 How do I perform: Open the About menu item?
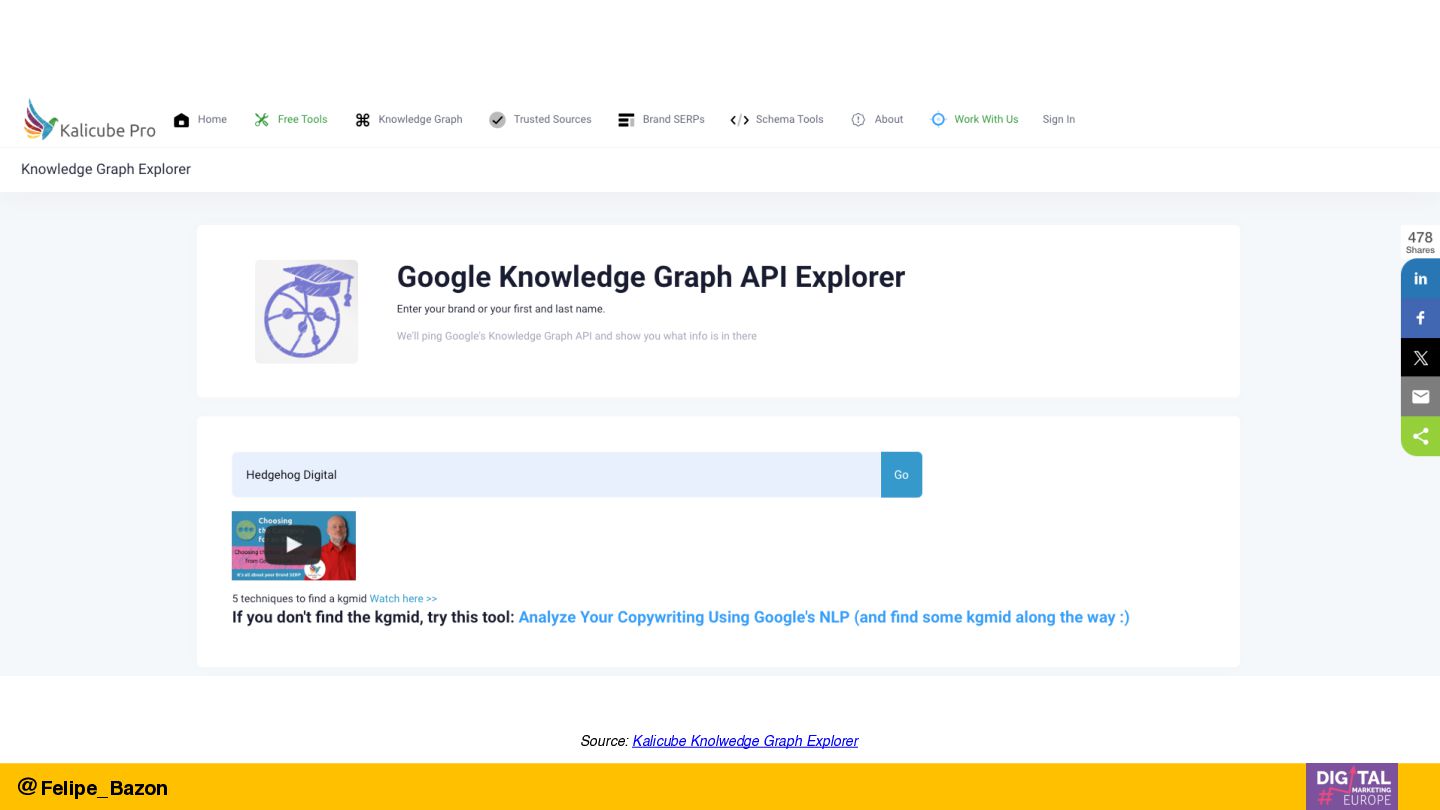[888, 119]
